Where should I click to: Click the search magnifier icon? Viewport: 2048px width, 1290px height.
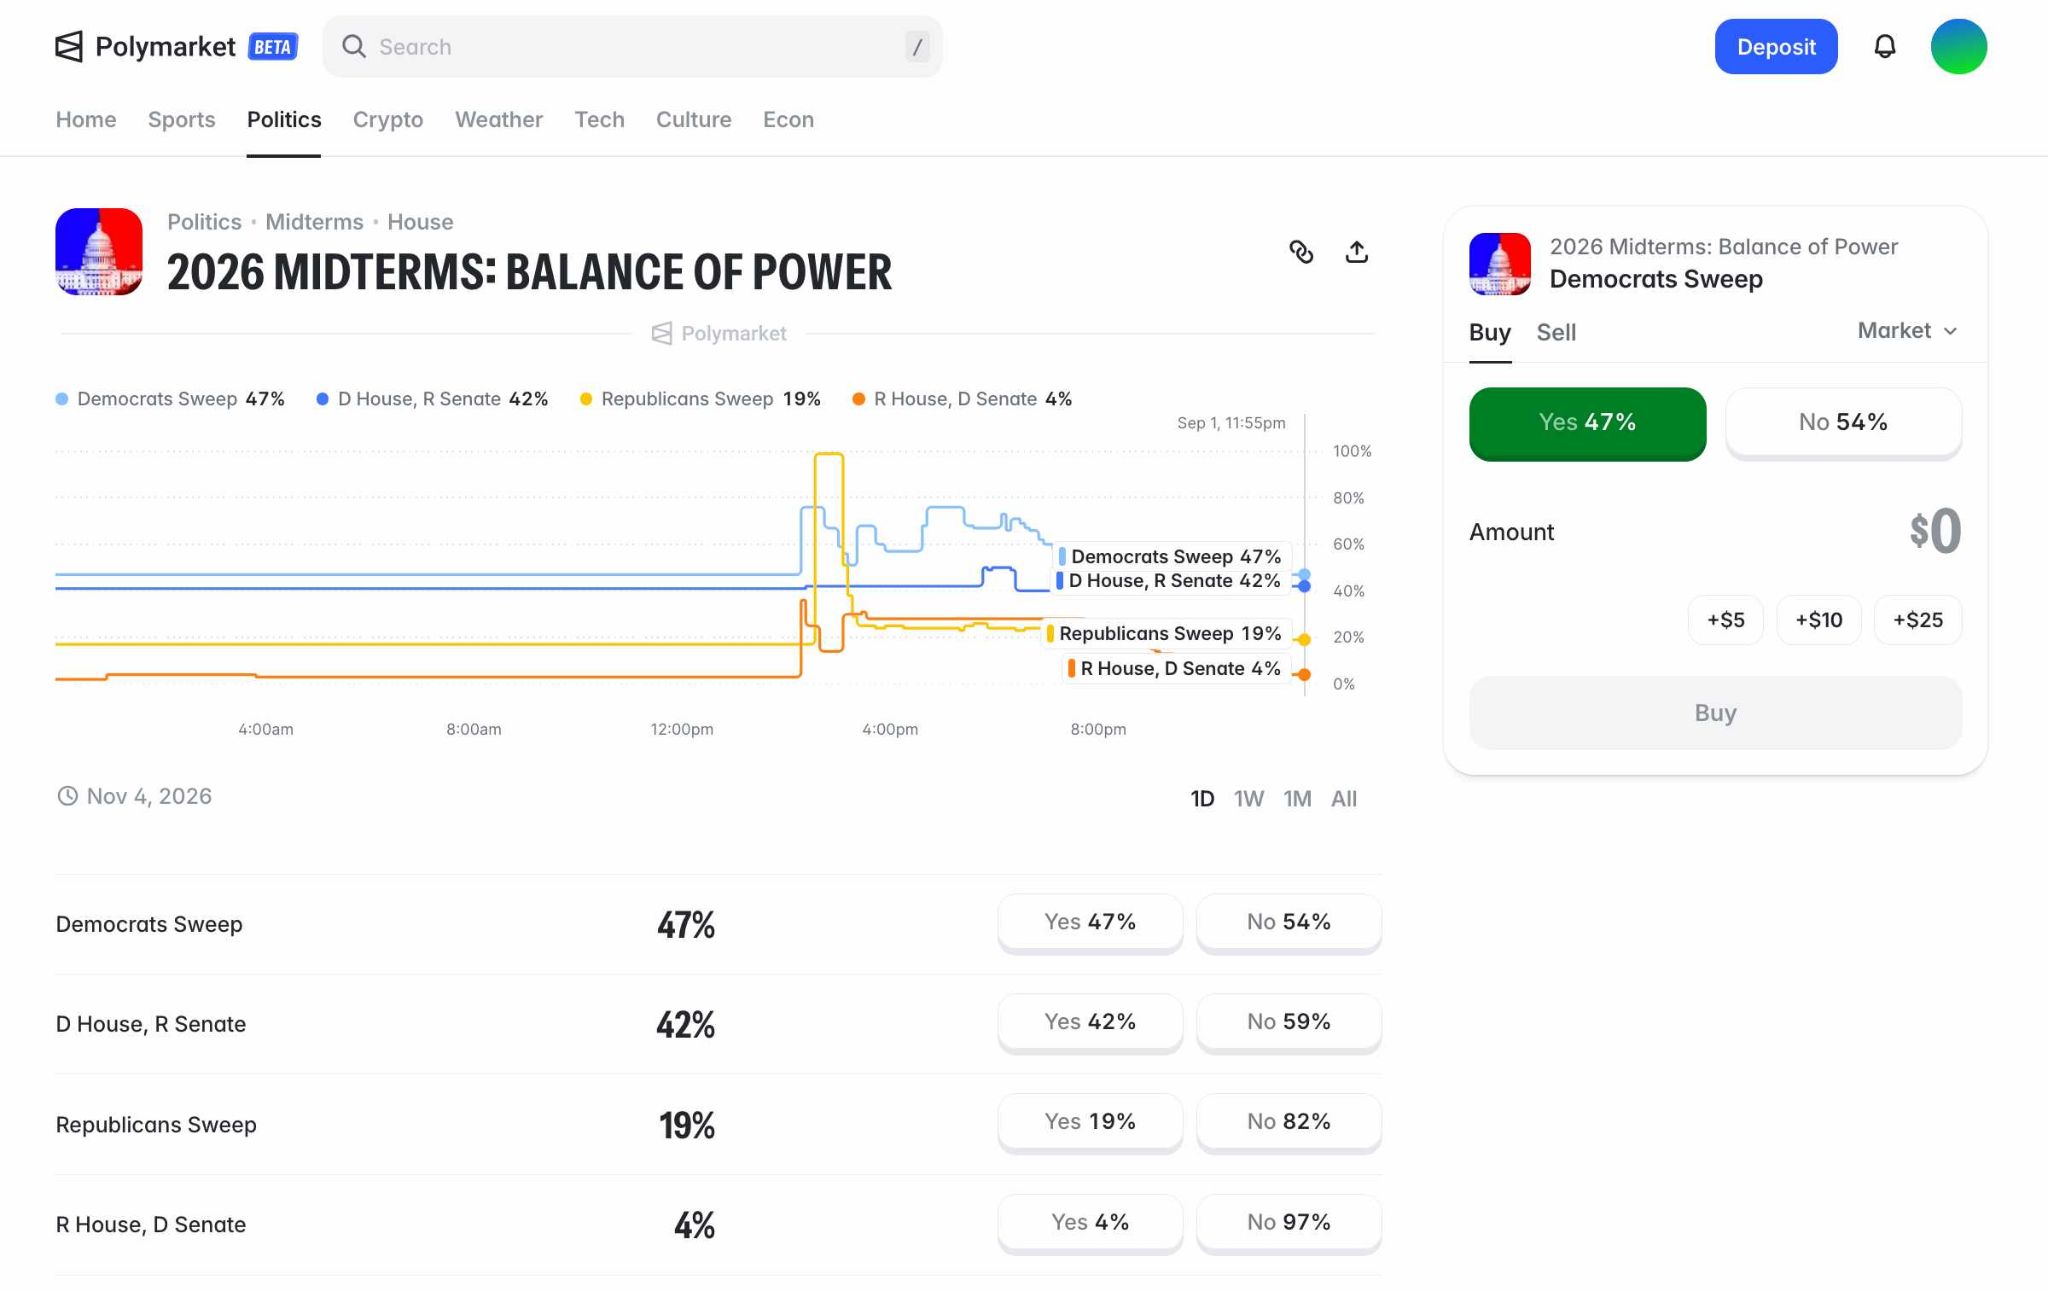(x=354, y=46)
